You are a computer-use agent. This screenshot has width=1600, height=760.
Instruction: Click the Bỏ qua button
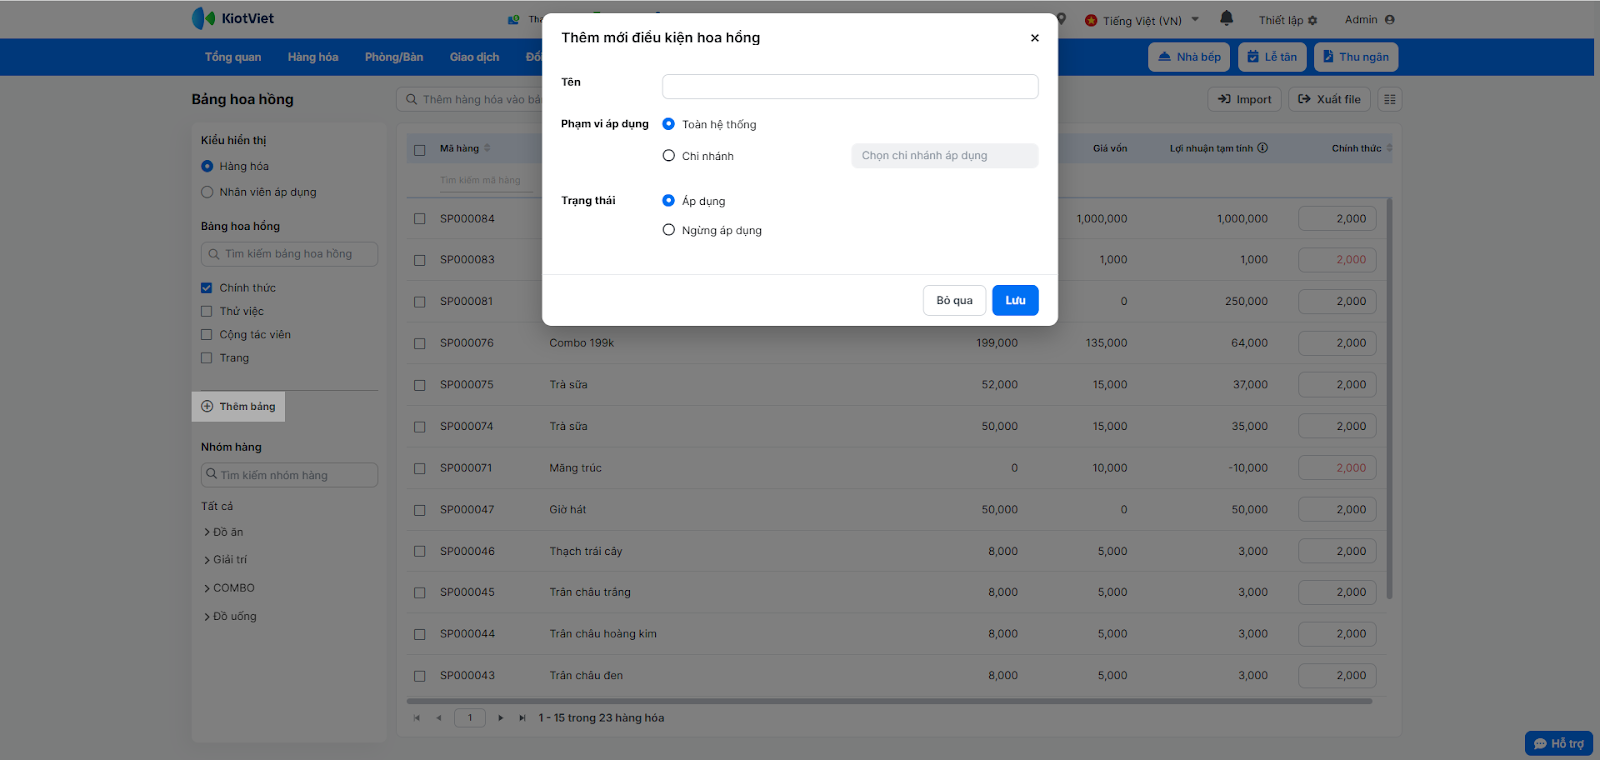click(x=954, y=300)
